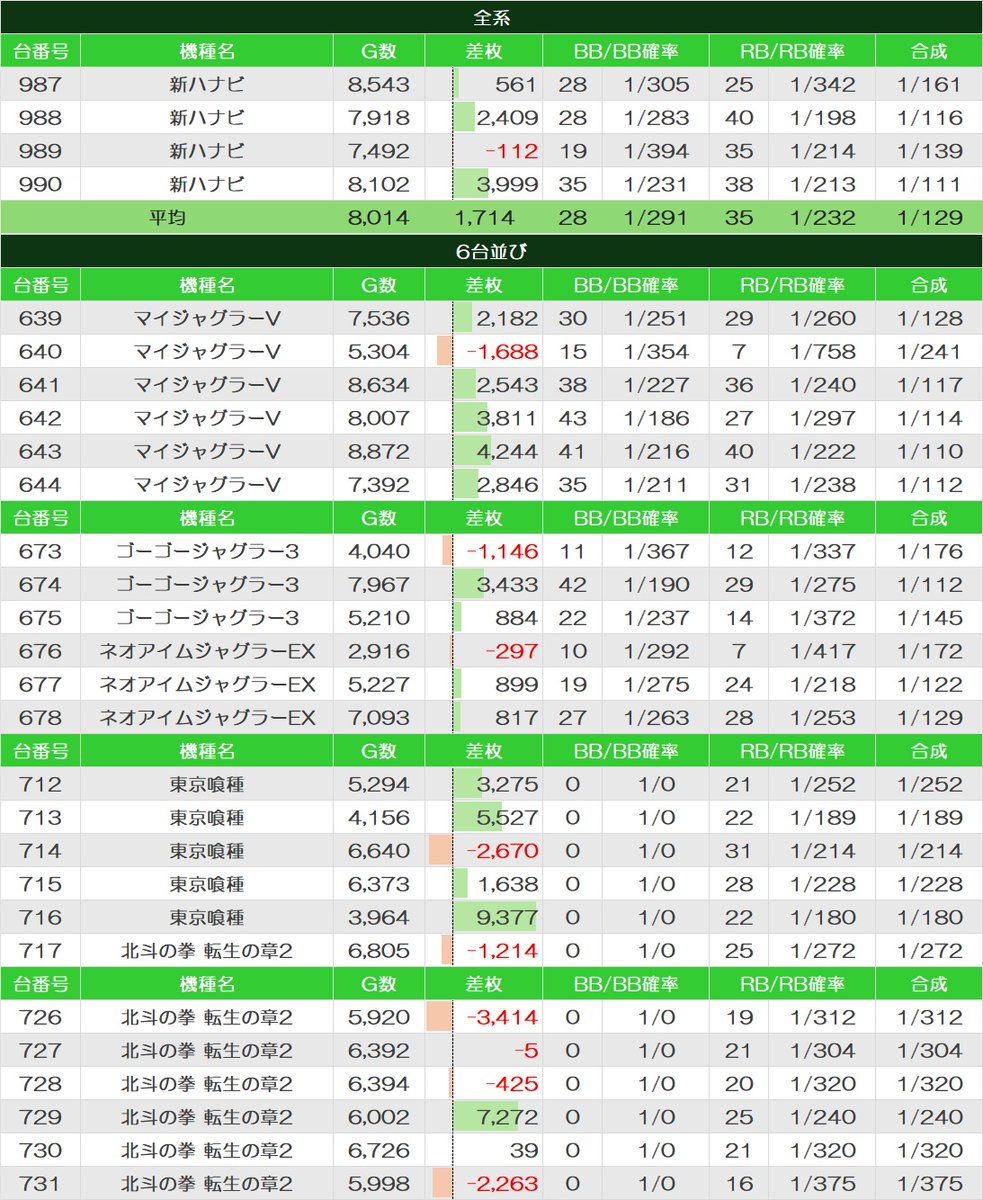Click the red -3,414 差枚 value
The image size is (983, 1200).
[x=501, y=1018]
